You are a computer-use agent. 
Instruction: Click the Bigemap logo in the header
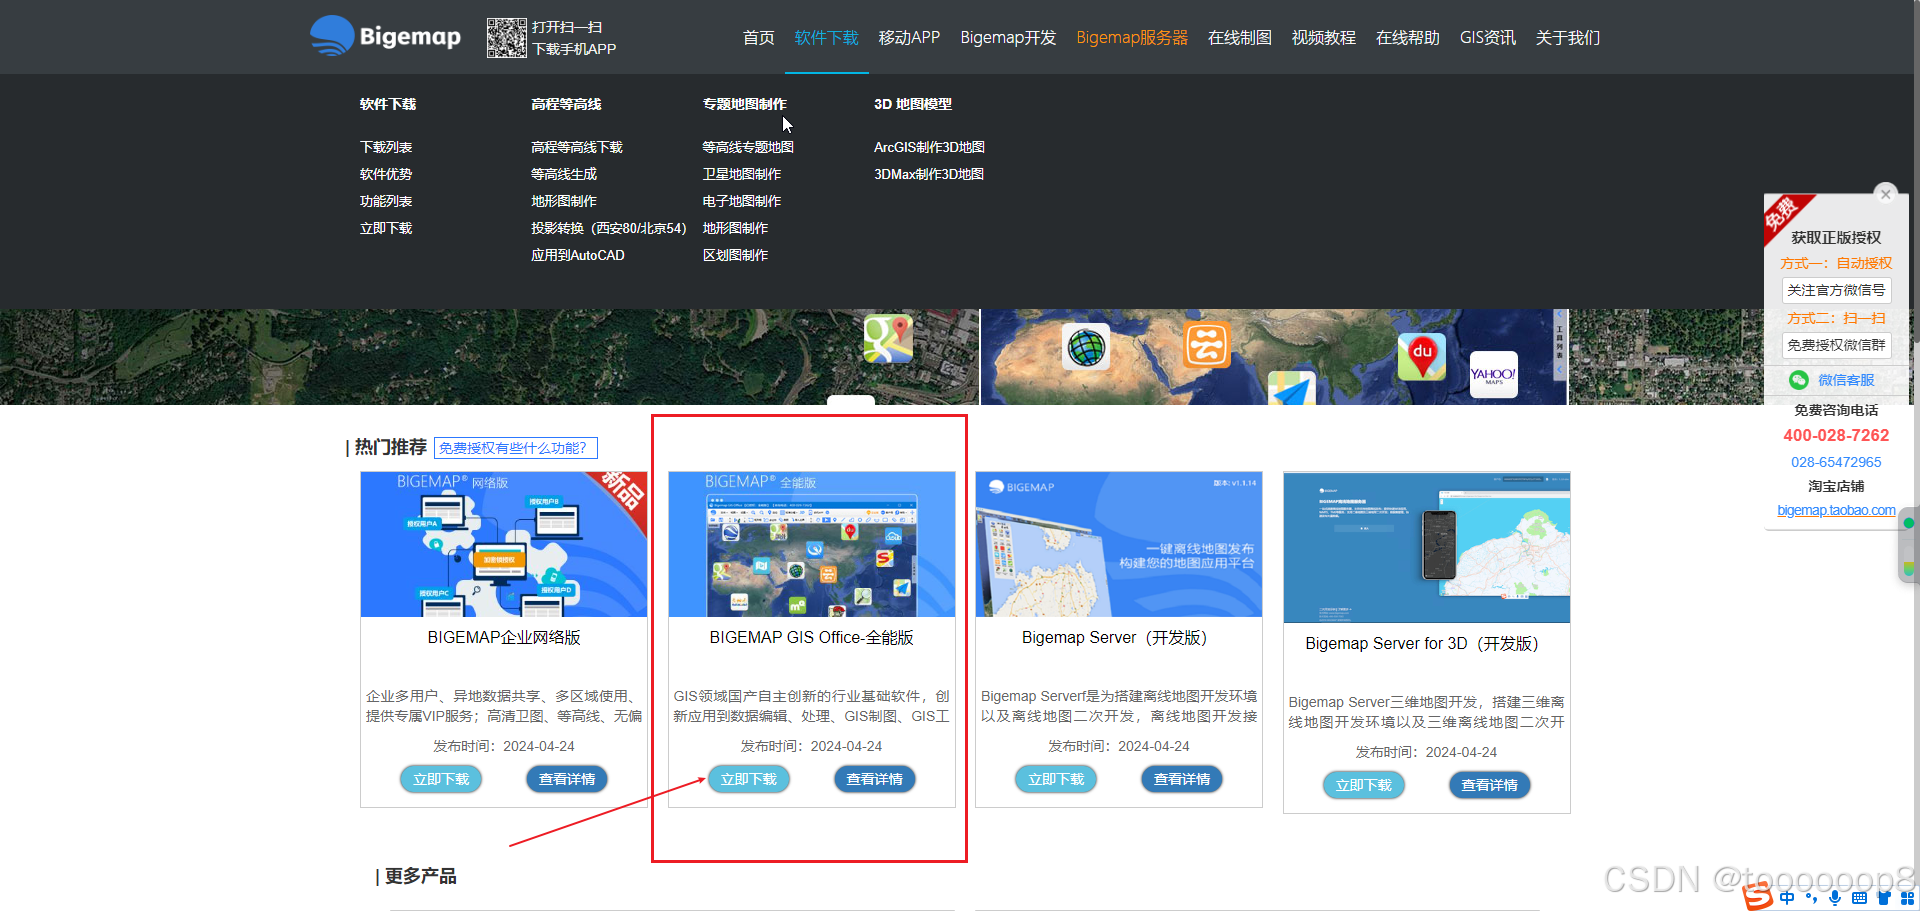tap(386, 36)
